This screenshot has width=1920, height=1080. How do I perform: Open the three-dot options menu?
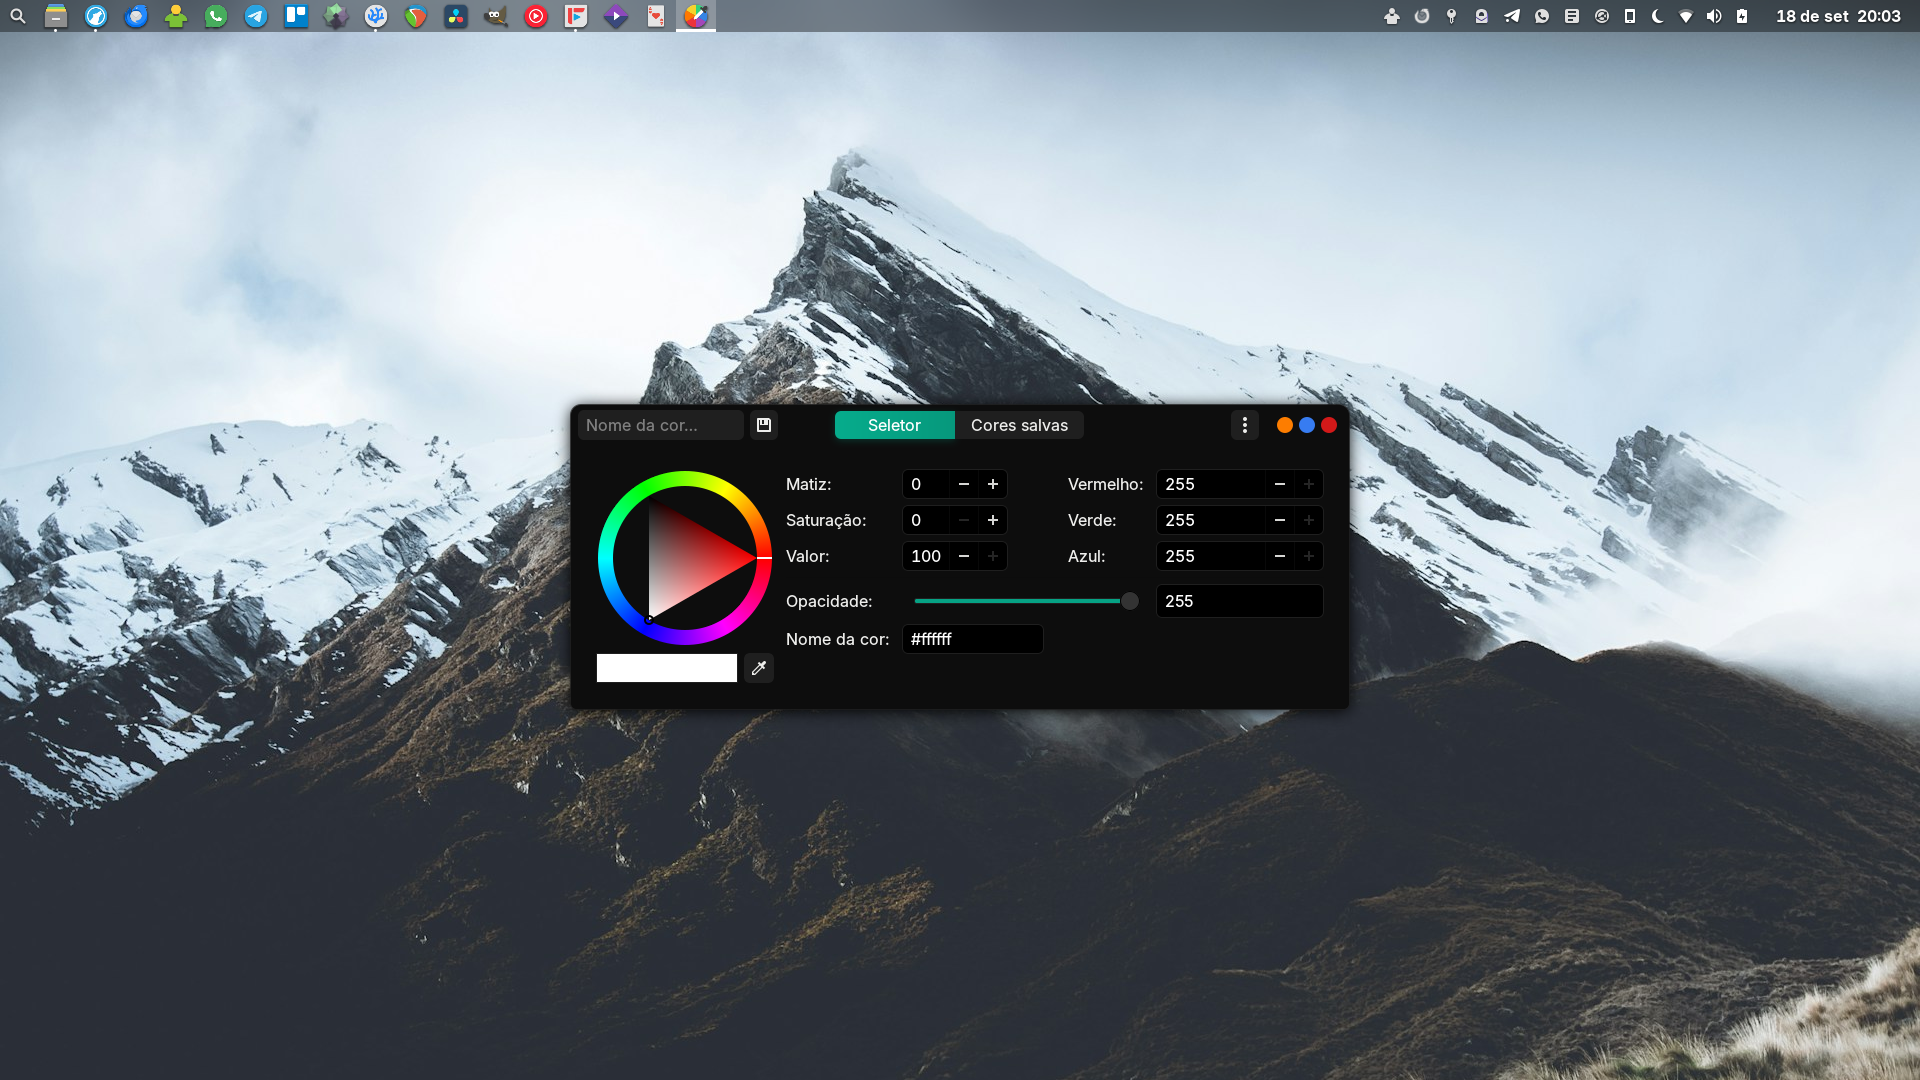pos(1244,425)
